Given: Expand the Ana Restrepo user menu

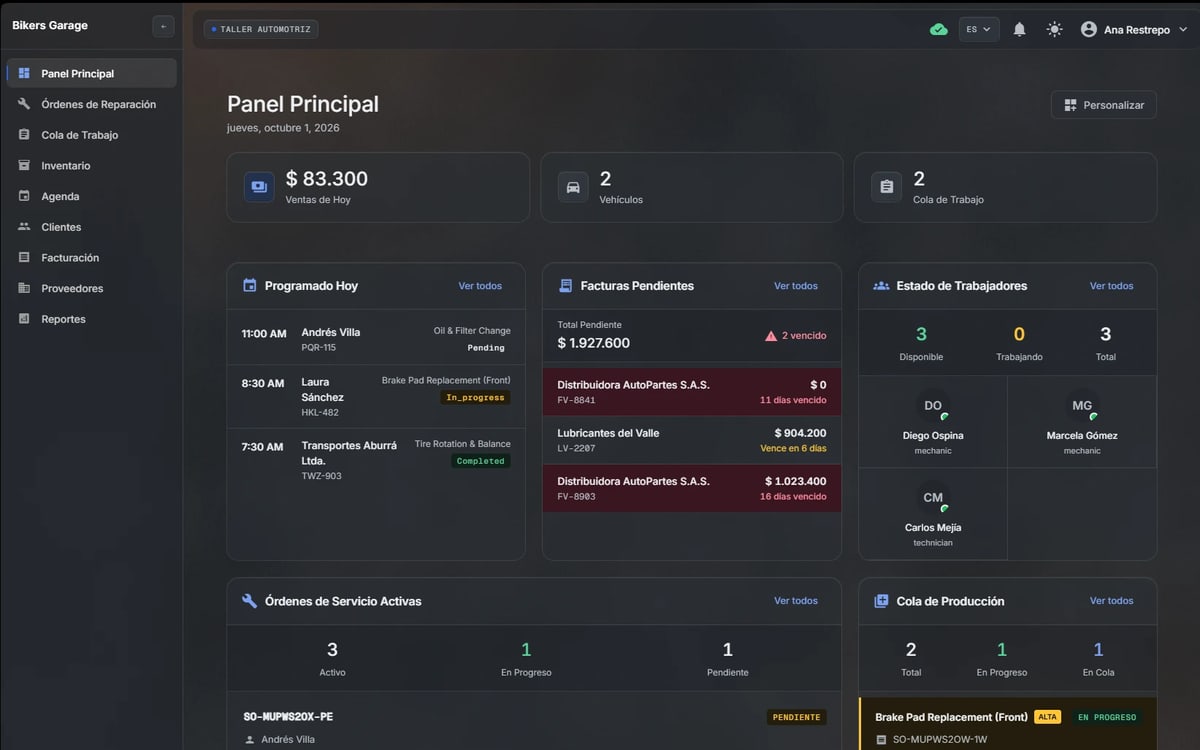Looking at the screenshot, I should pyautogui.click(x=1134, y=29).
